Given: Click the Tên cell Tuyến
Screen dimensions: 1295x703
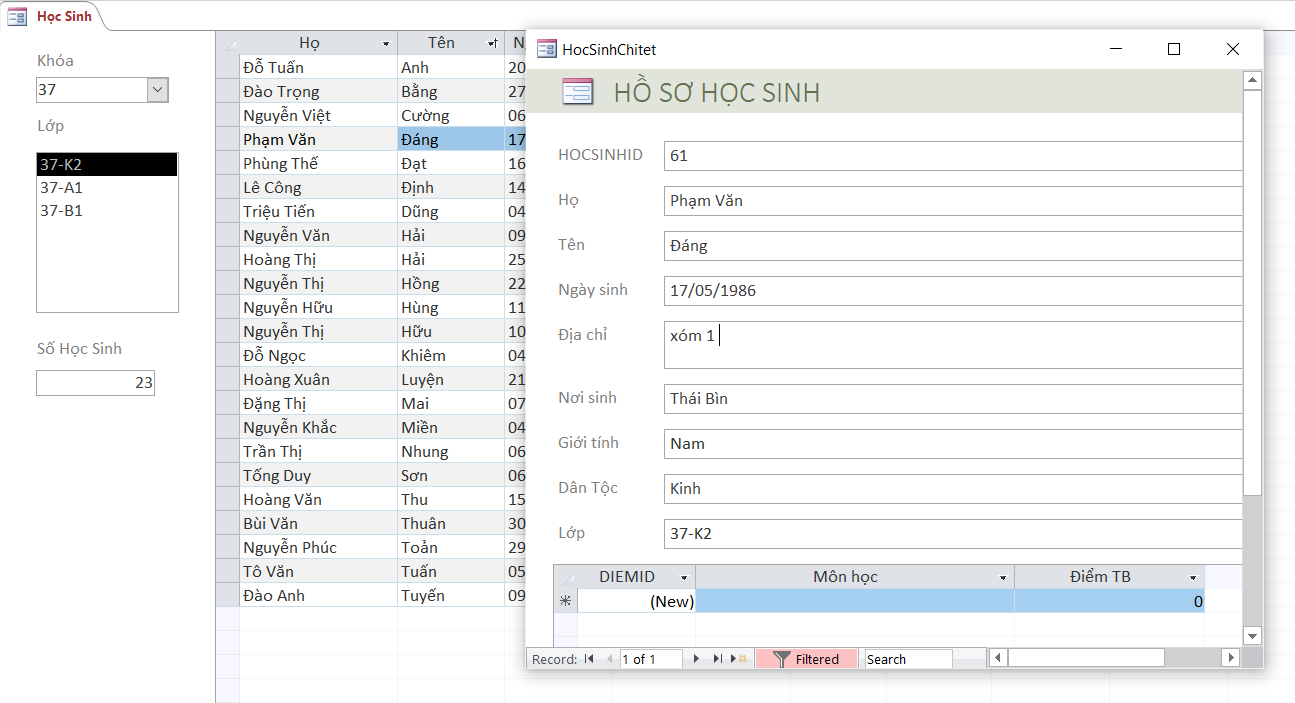Looking at the screenshot, I should tap(451, 595).
